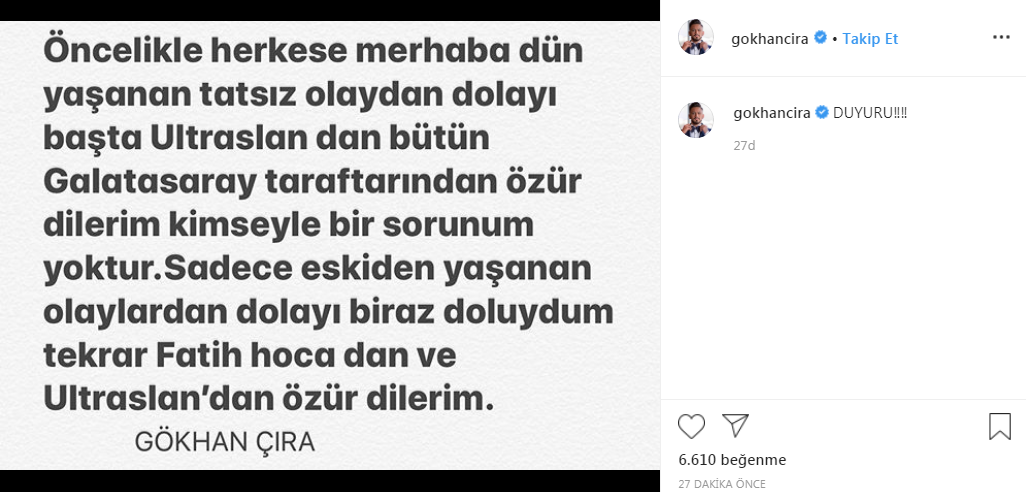Open the three-dots more options menu
The width and height of the screenshot is (1026, 492).
point(1001,38)
